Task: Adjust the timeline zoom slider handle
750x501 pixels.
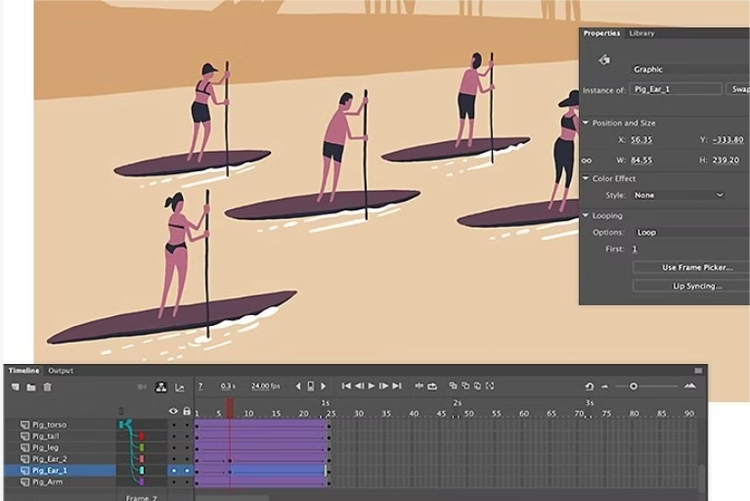Action: (633, 386)
